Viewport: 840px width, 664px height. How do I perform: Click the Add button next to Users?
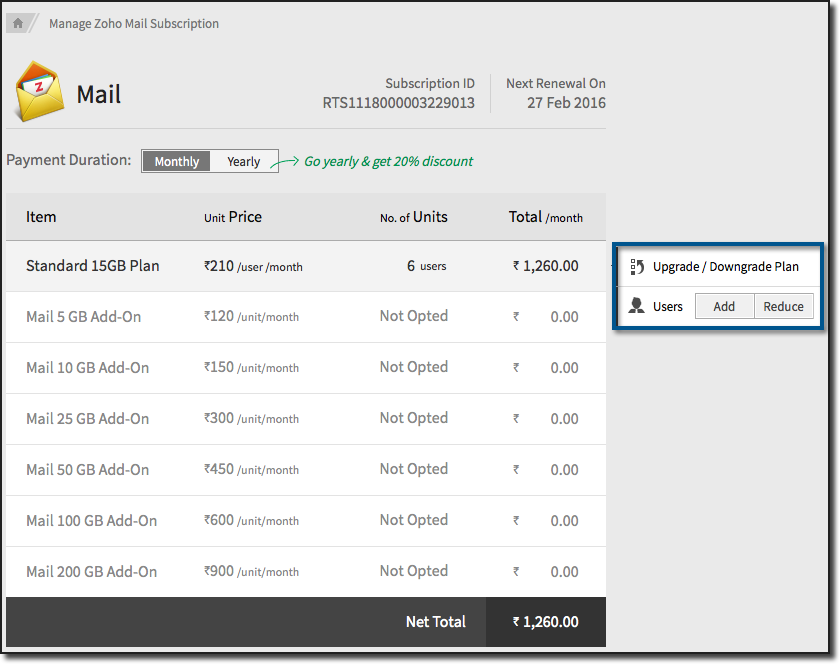pos(723,306)
